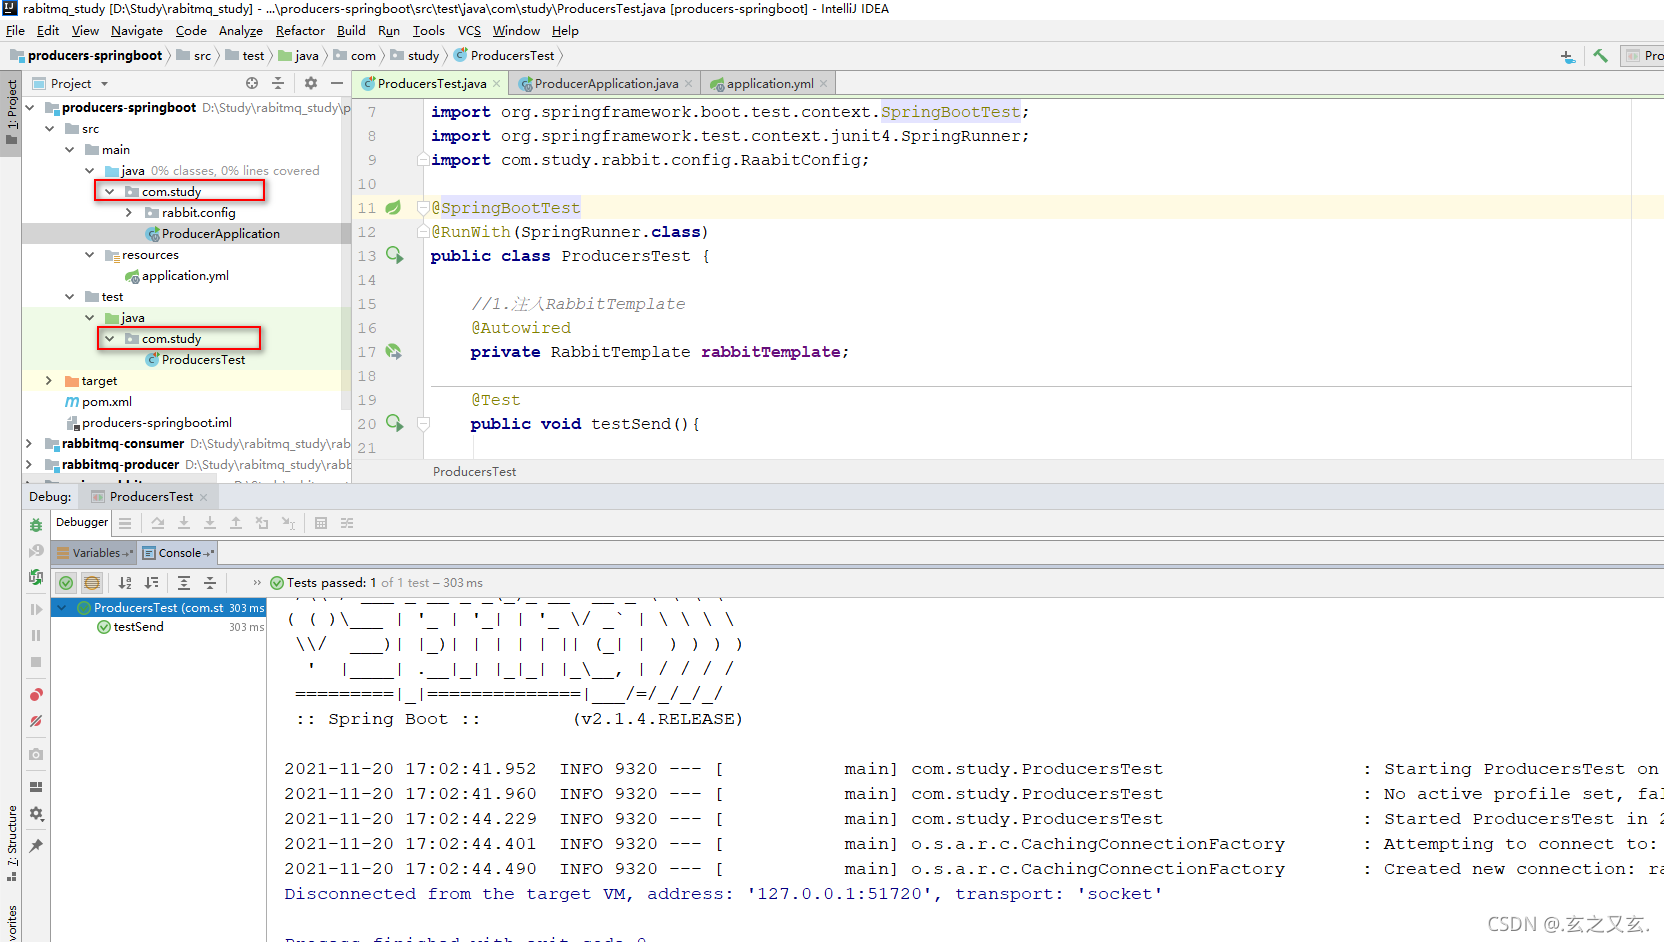Click the Step Into icon
The width and height of the screenshot is (1664, 942).
184,523
